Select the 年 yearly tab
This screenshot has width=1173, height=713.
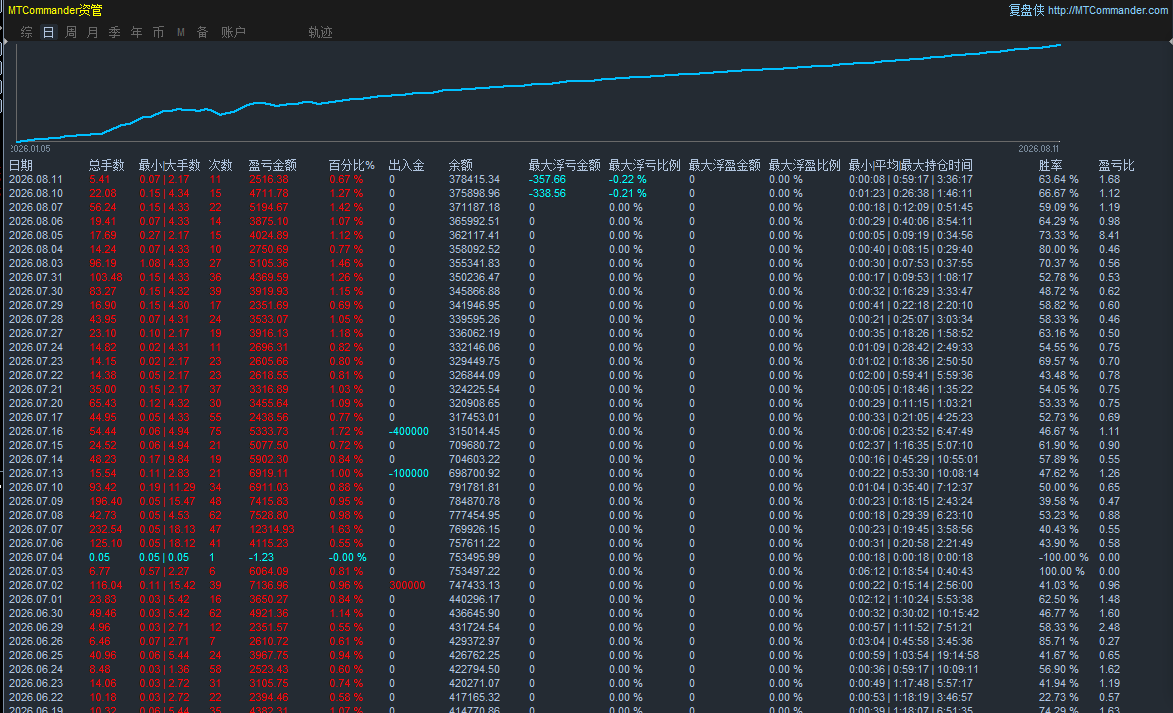pos(136,32)
